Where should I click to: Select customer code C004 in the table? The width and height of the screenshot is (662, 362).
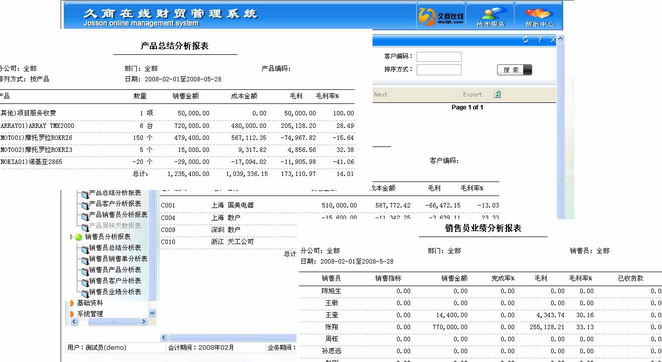168,218
